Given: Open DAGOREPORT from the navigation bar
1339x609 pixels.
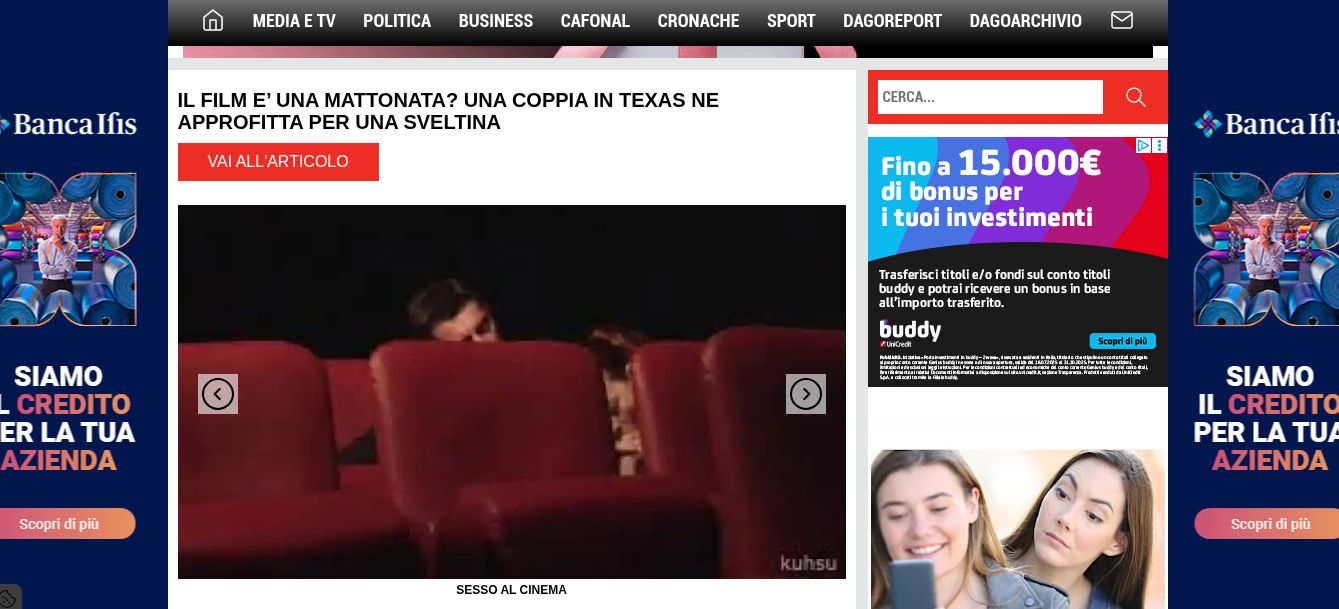Looking at the screenshot, I should tap(892, 21).
